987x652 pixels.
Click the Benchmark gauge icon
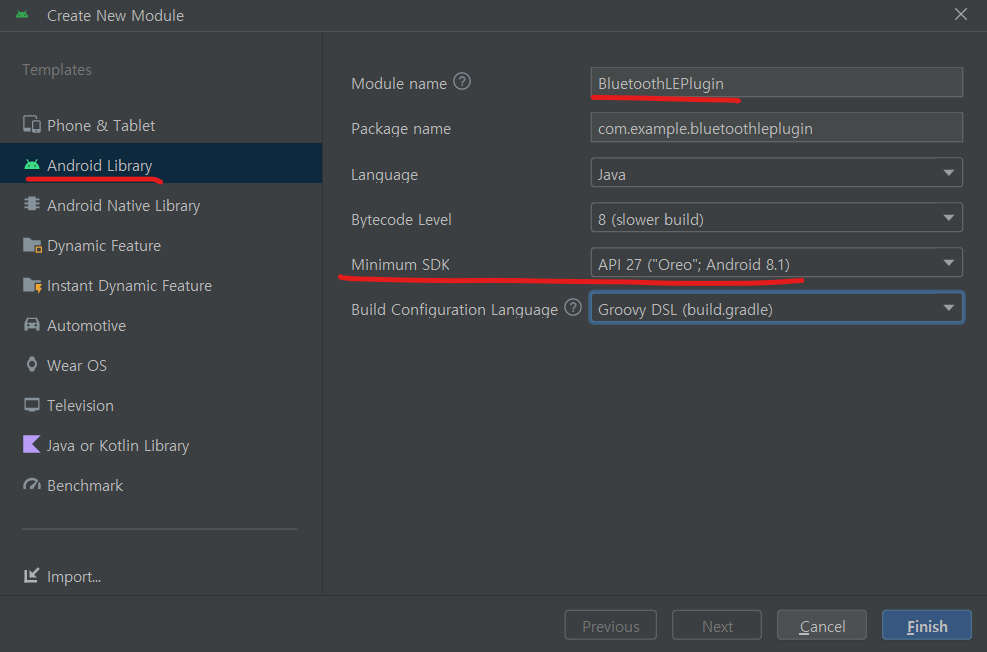coord(31,485)
